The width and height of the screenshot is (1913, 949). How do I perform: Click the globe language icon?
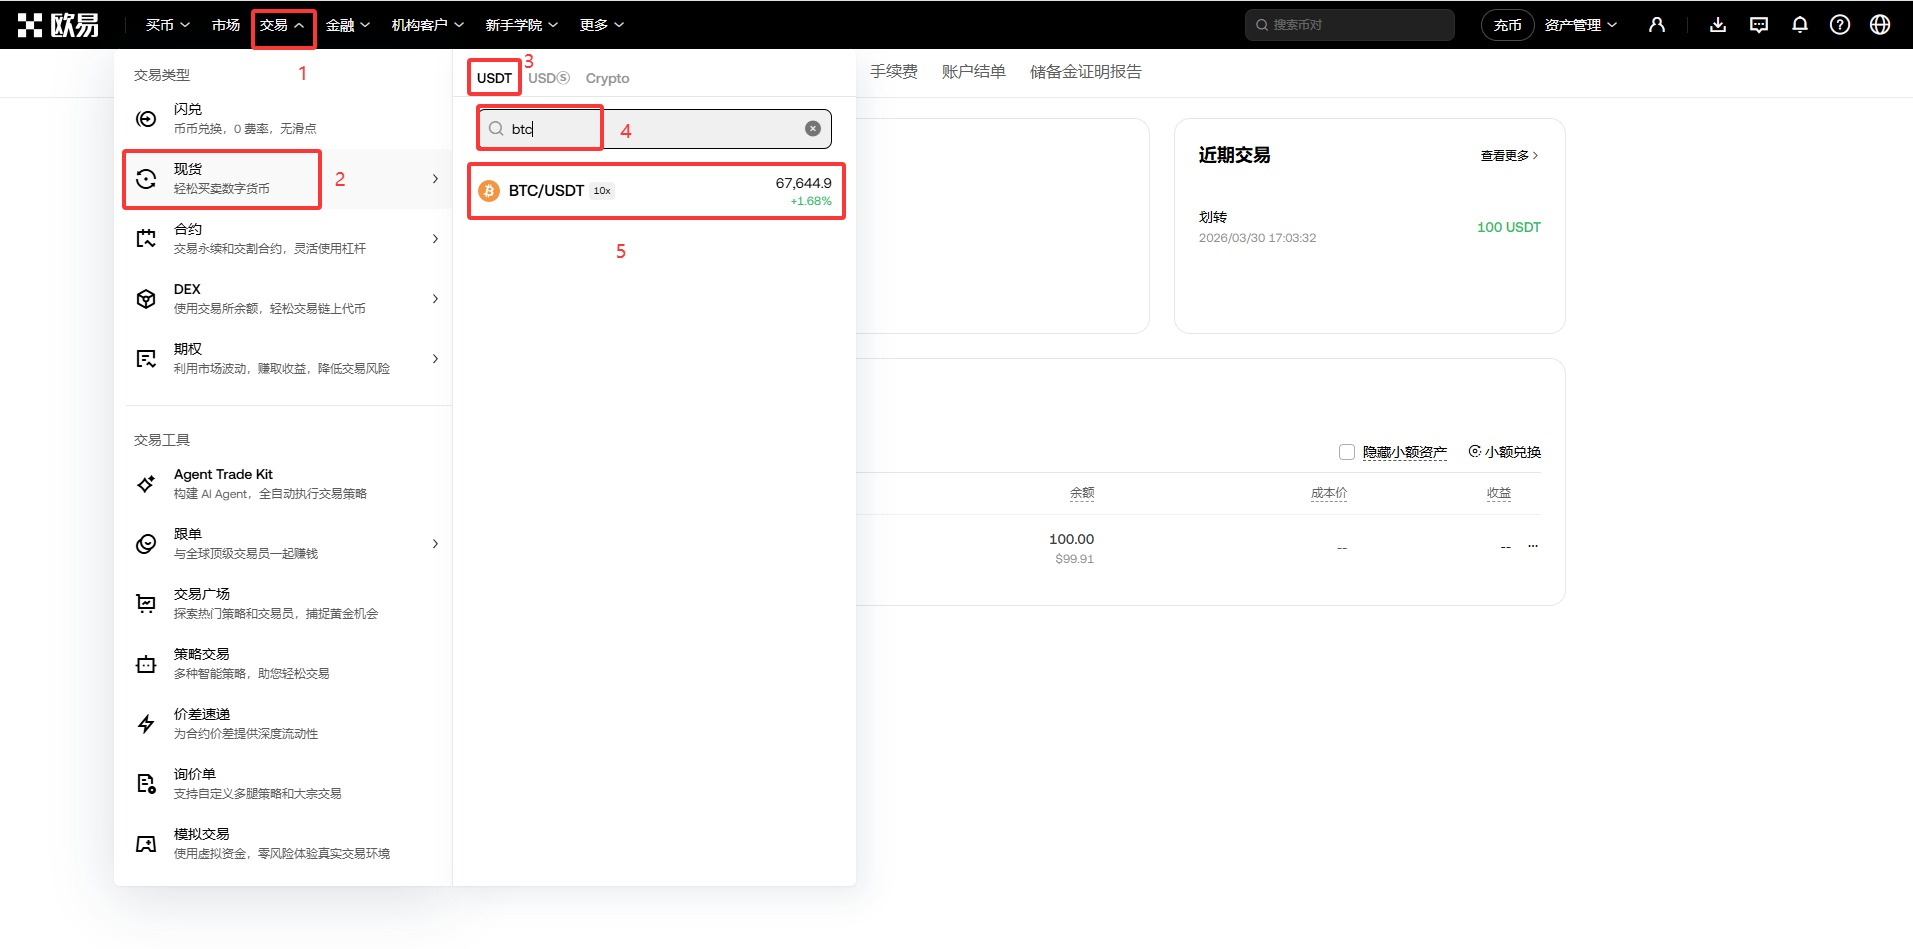[x=1880, y=25]
